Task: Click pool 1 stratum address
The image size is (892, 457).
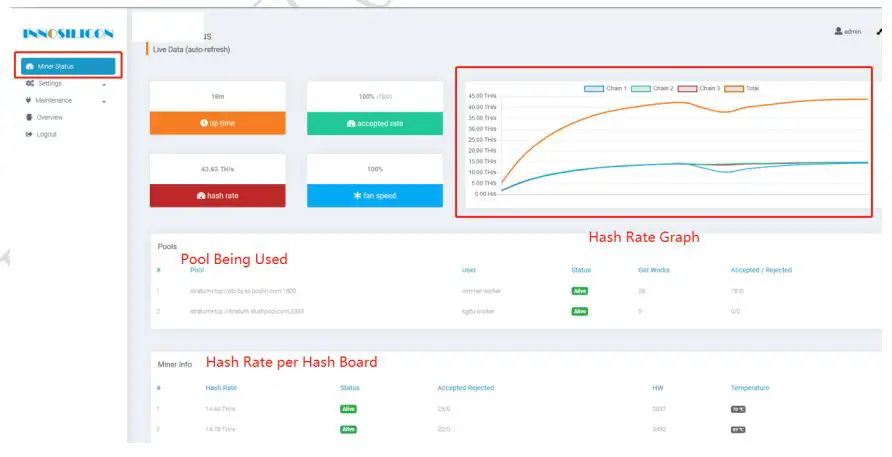Action: [243, 291]
